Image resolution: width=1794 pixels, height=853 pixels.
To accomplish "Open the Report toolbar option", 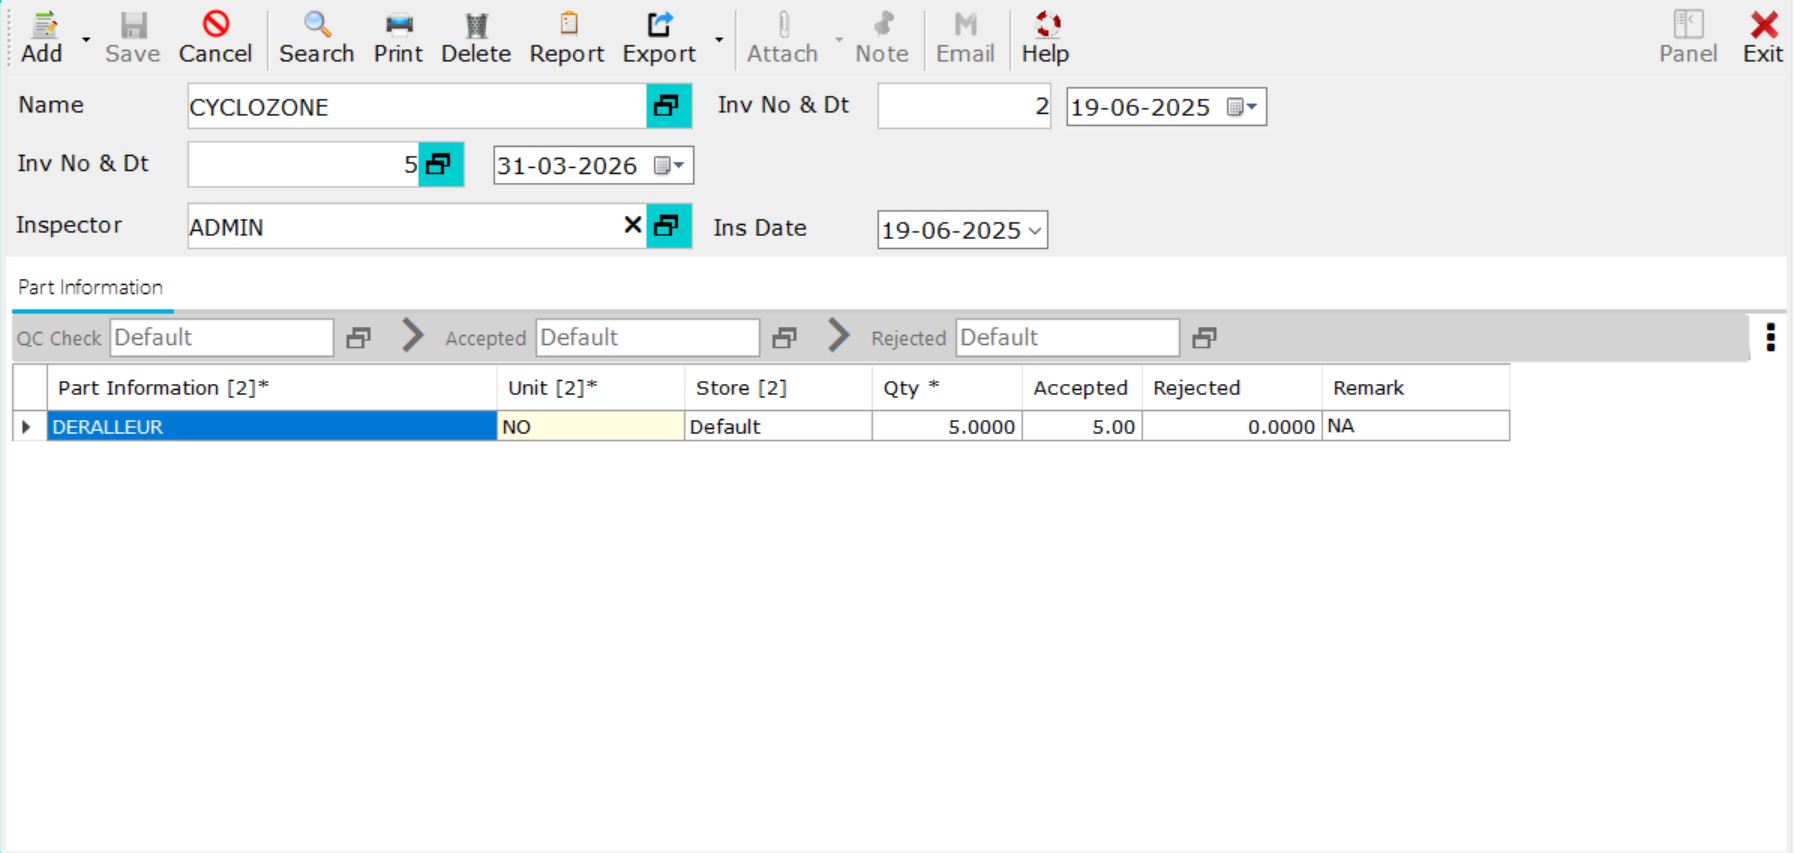I will tap(566, 38).
